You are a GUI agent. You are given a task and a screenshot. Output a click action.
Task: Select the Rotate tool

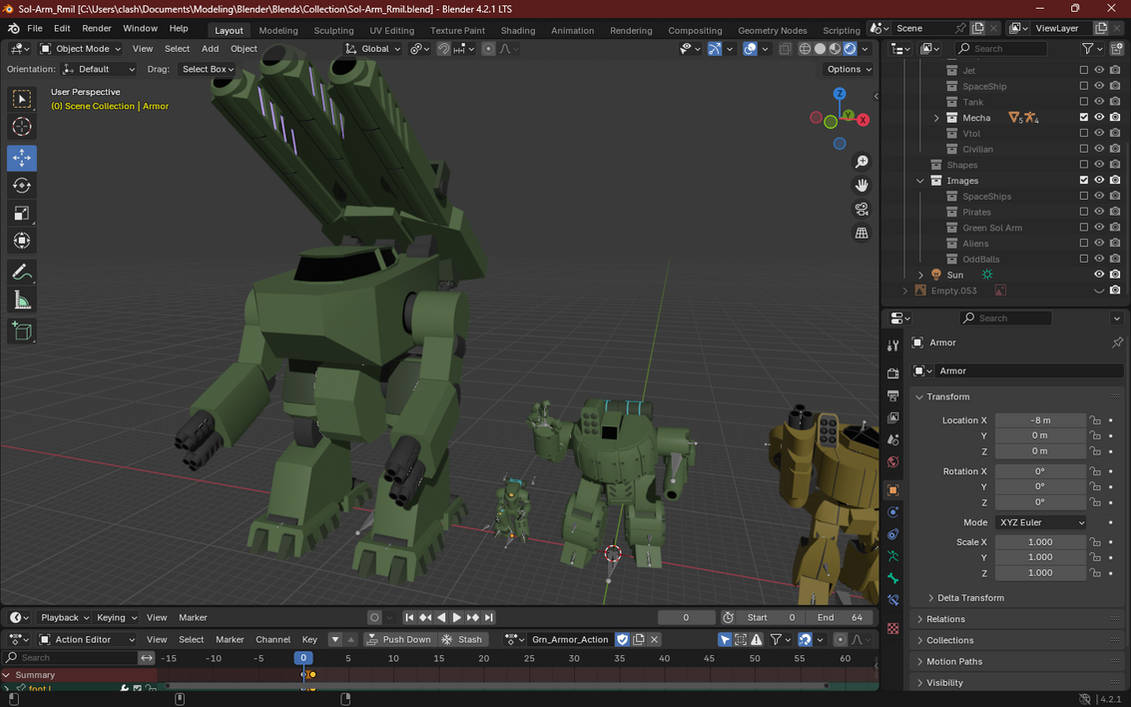coord(21,185)
